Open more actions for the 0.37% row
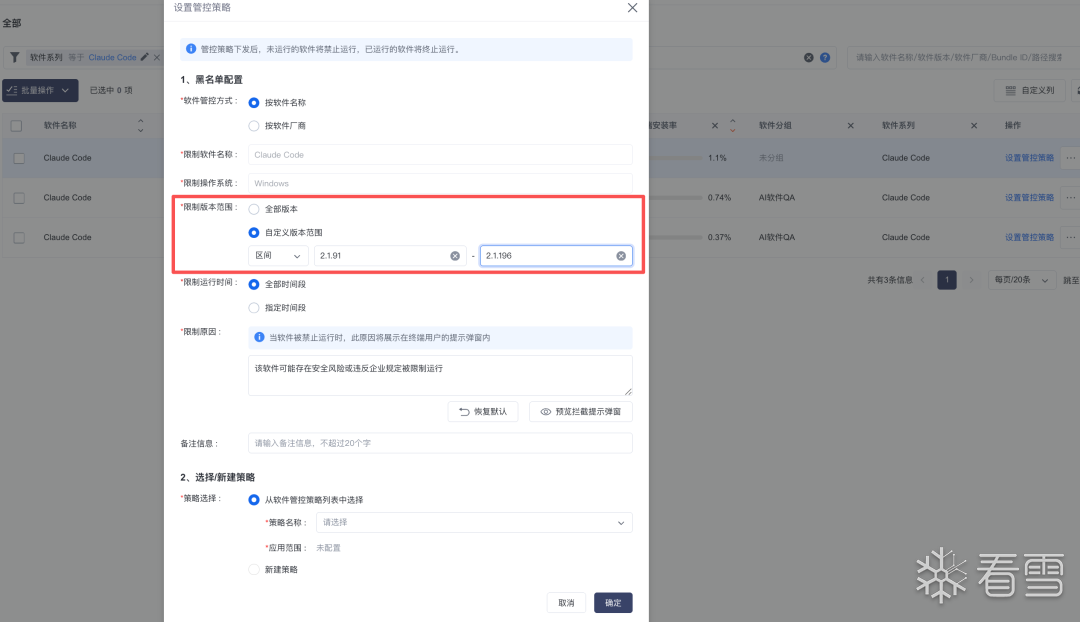The height and width of the screenshot is (622, 1080). (1070, 237)
